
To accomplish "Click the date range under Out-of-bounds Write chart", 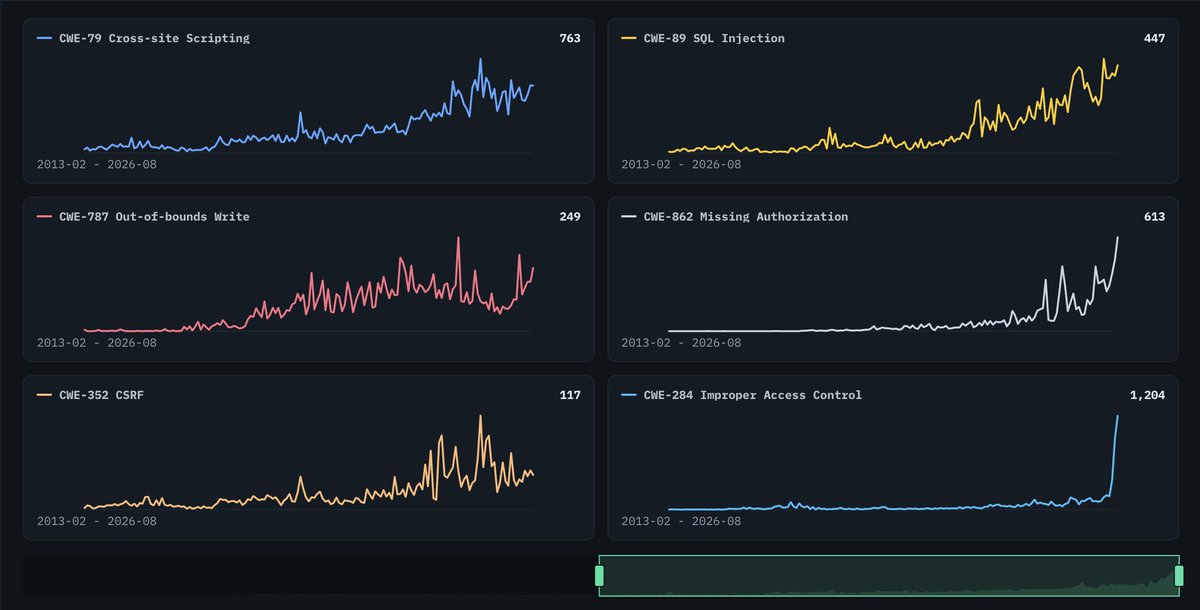I will [97, 342].
